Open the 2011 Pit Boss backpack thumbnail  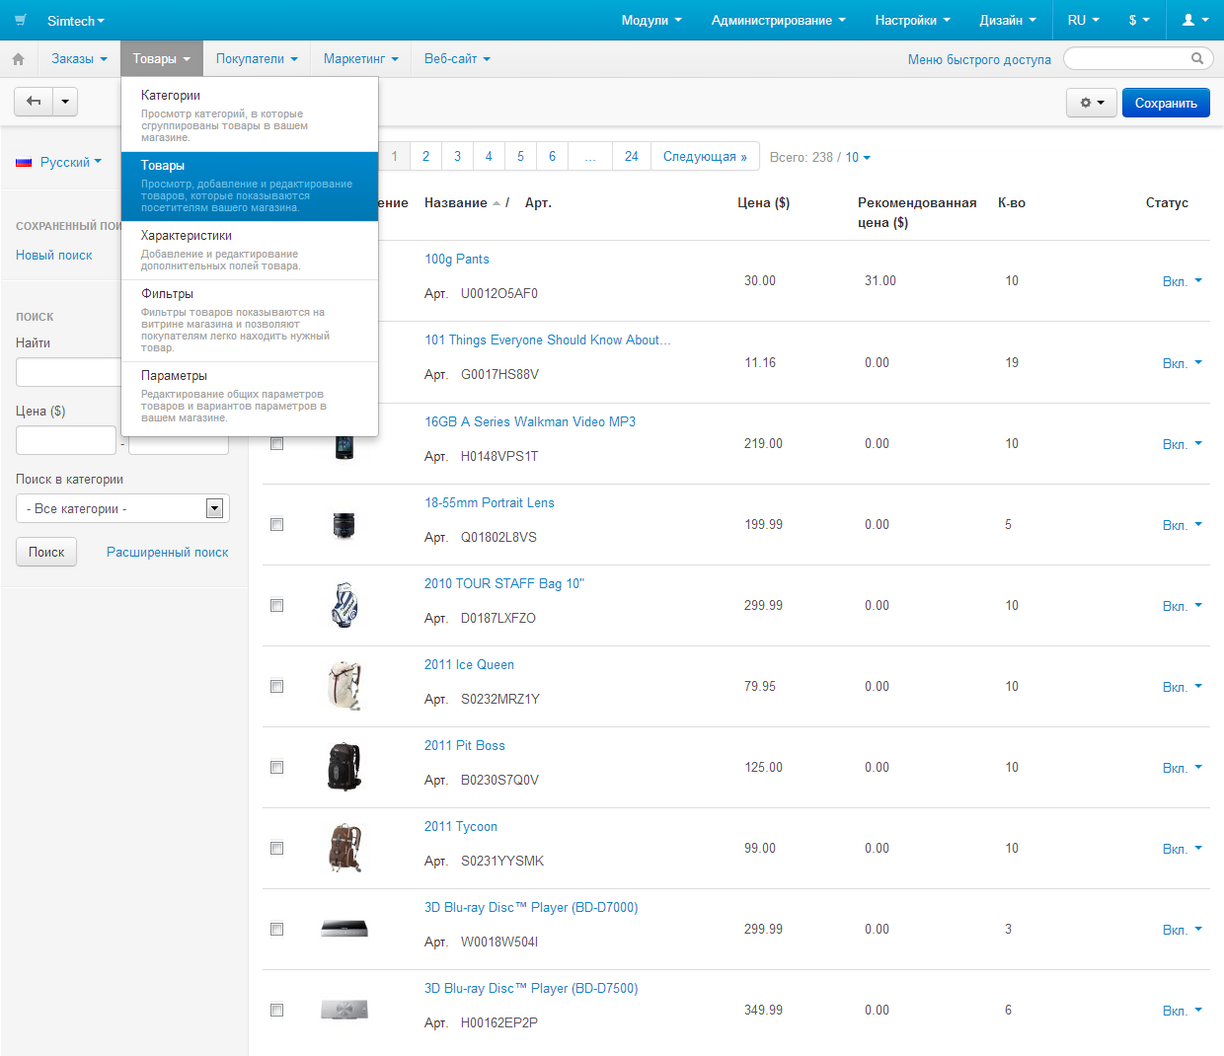coord(344,768)
